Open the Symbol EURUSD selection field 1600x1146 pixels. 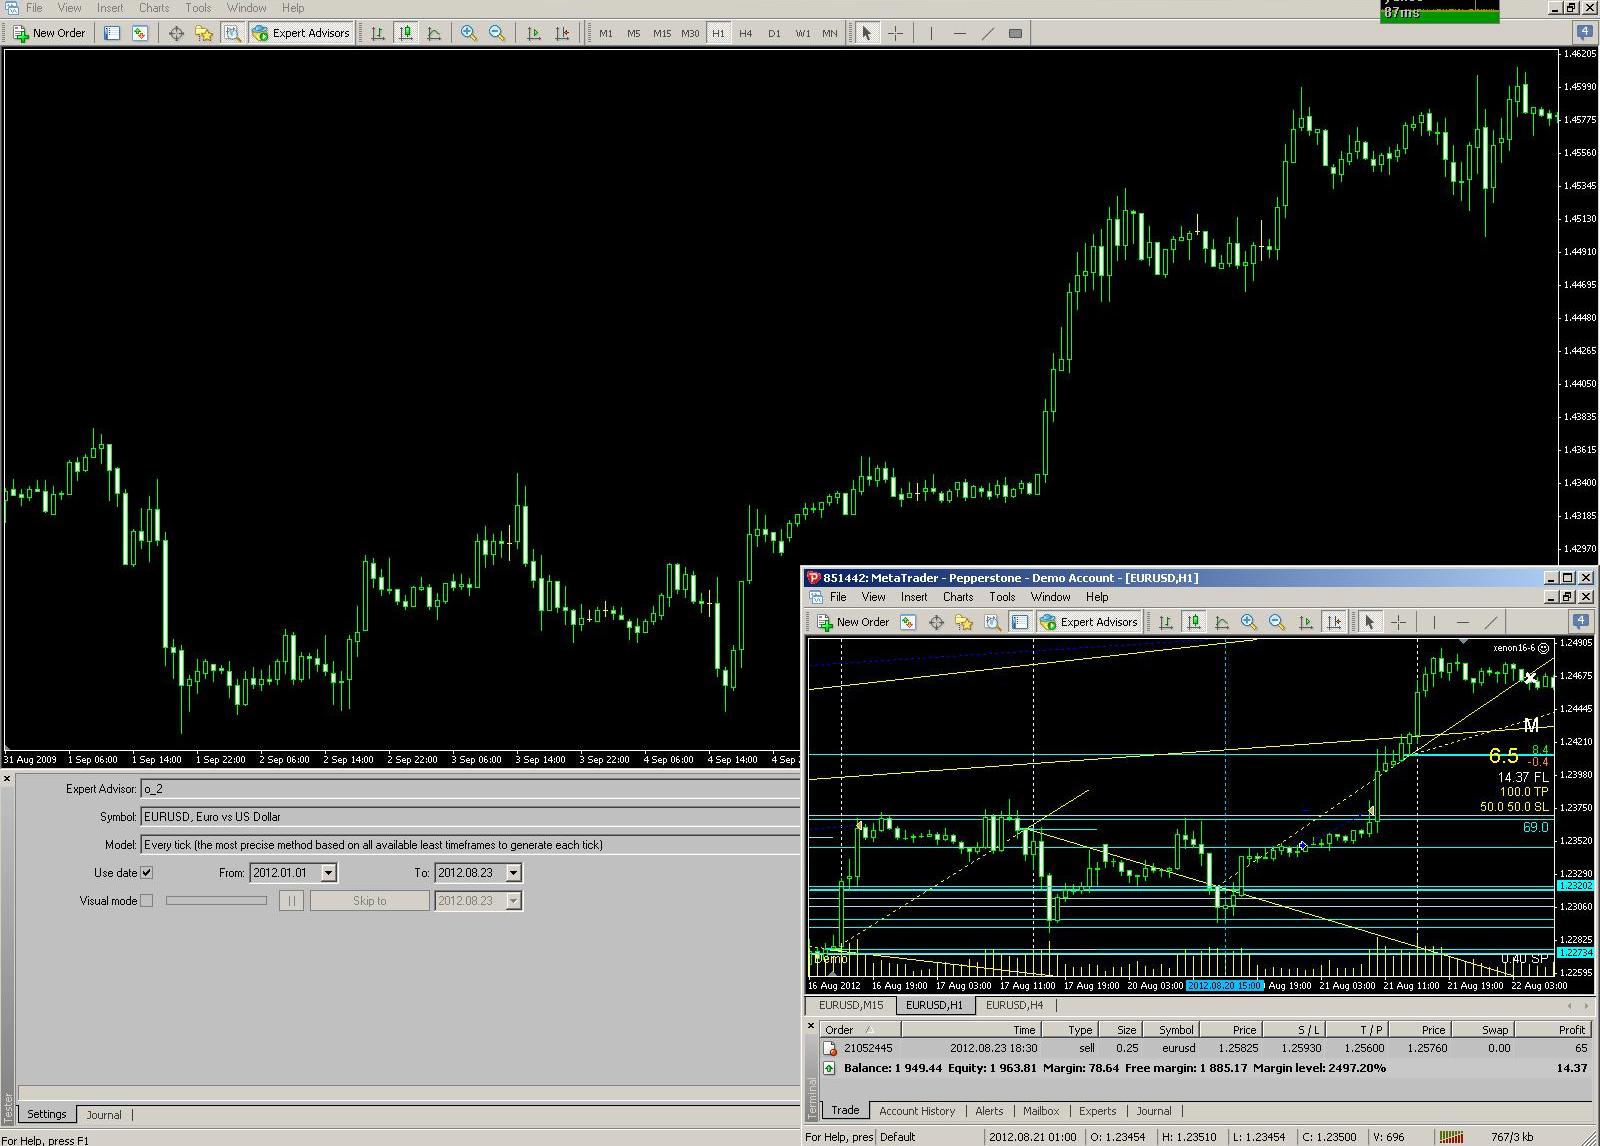click(x=470, y=817)
